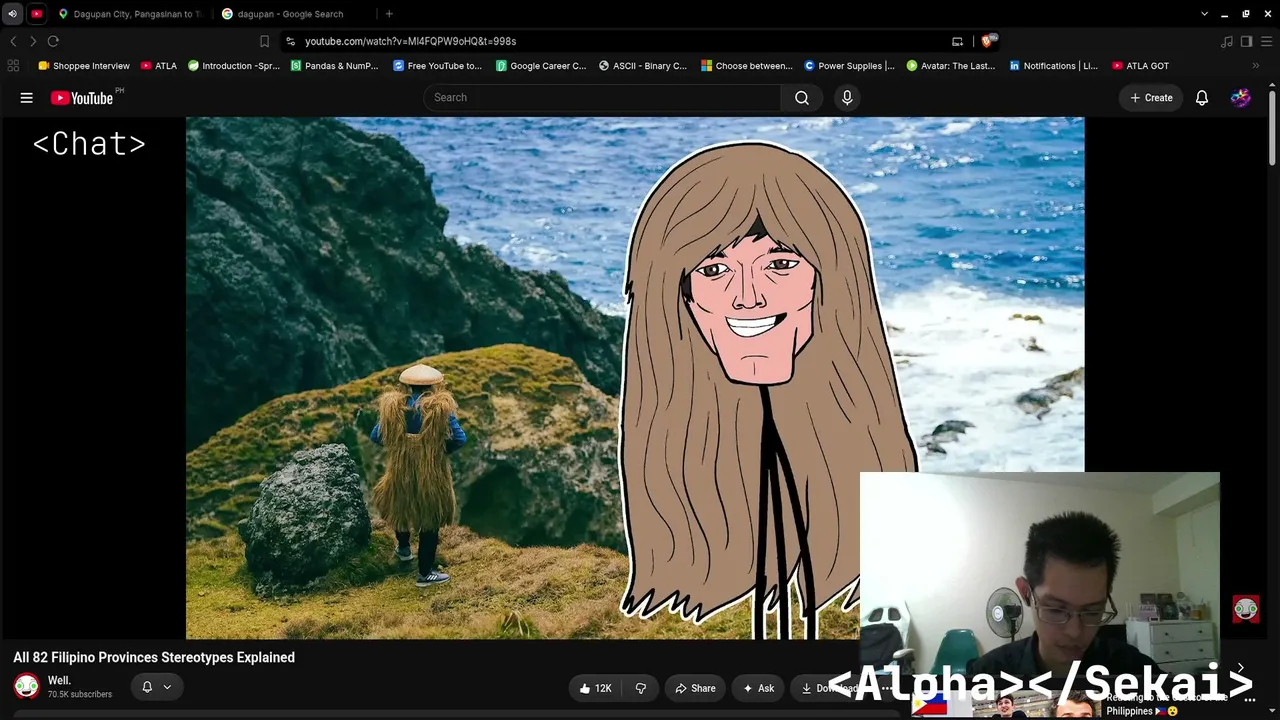Screen dimensions: 1280x720
Task: Open browser music playlist icon
Action: (1227, 41)
